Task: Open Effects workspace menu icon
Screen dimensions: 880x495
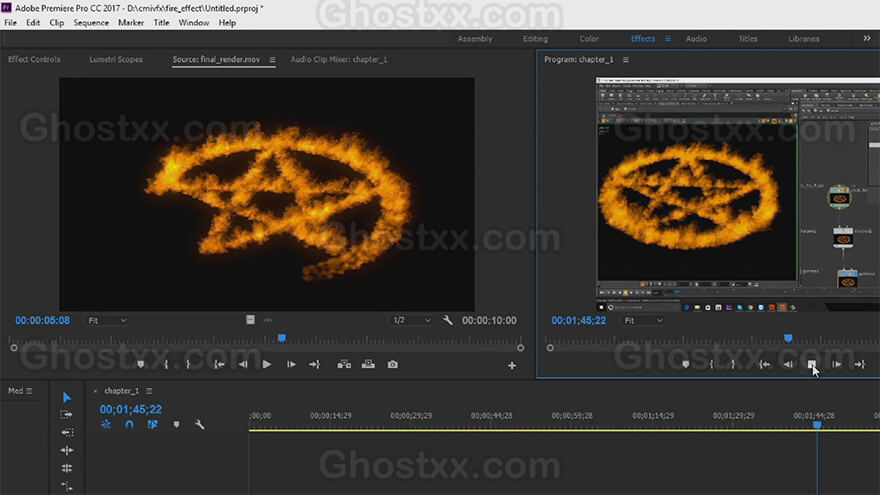Action: [x=668, y=39]
